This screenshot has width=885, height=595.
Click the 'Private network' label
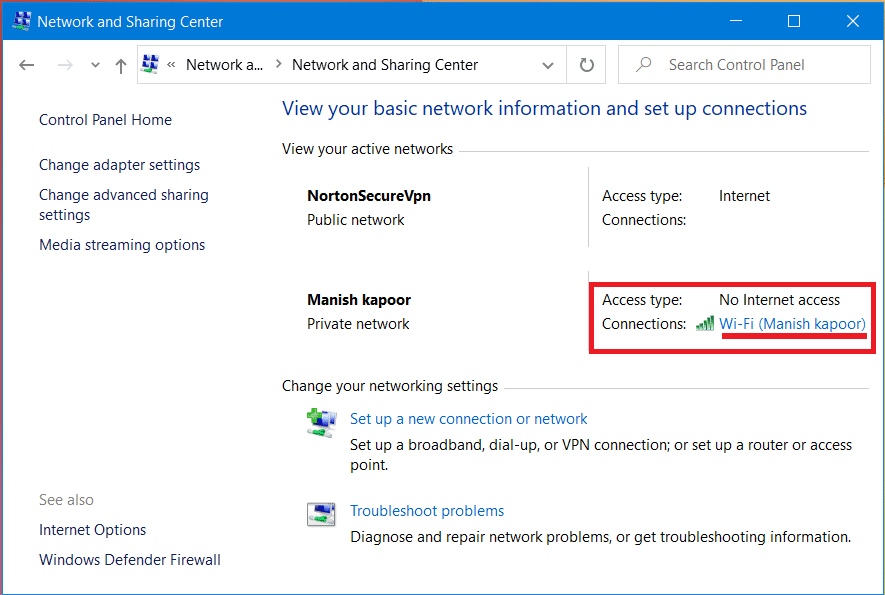click(358, 324)
